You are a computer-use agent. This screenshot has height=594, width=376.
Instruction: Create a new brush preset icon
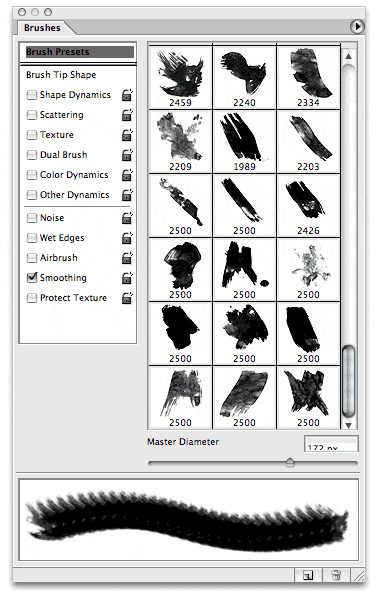tap(308, 575)
